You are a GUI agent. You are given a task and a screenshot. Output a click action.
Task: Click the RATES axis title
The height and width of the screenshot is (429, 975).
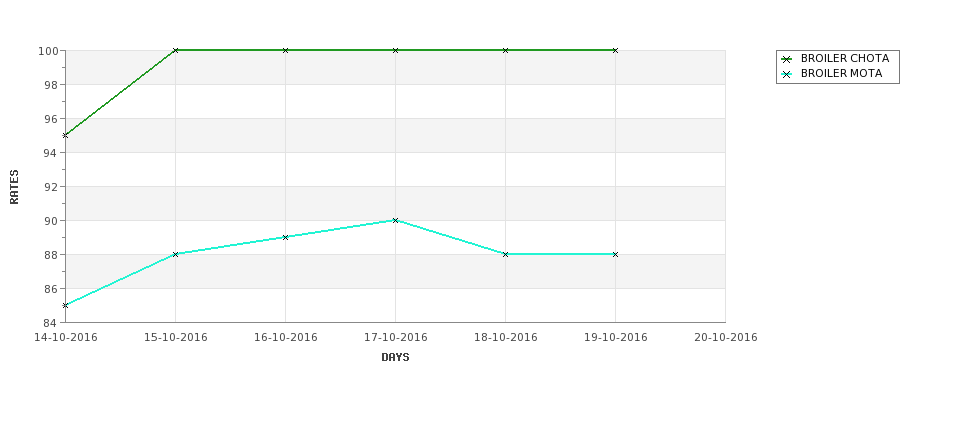click(x=14, y=187)
